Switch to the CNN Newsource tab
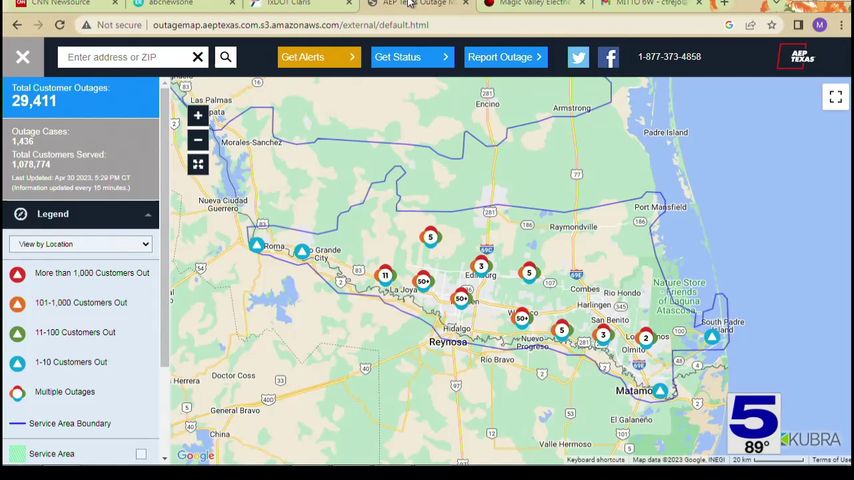 click(60, 3)
